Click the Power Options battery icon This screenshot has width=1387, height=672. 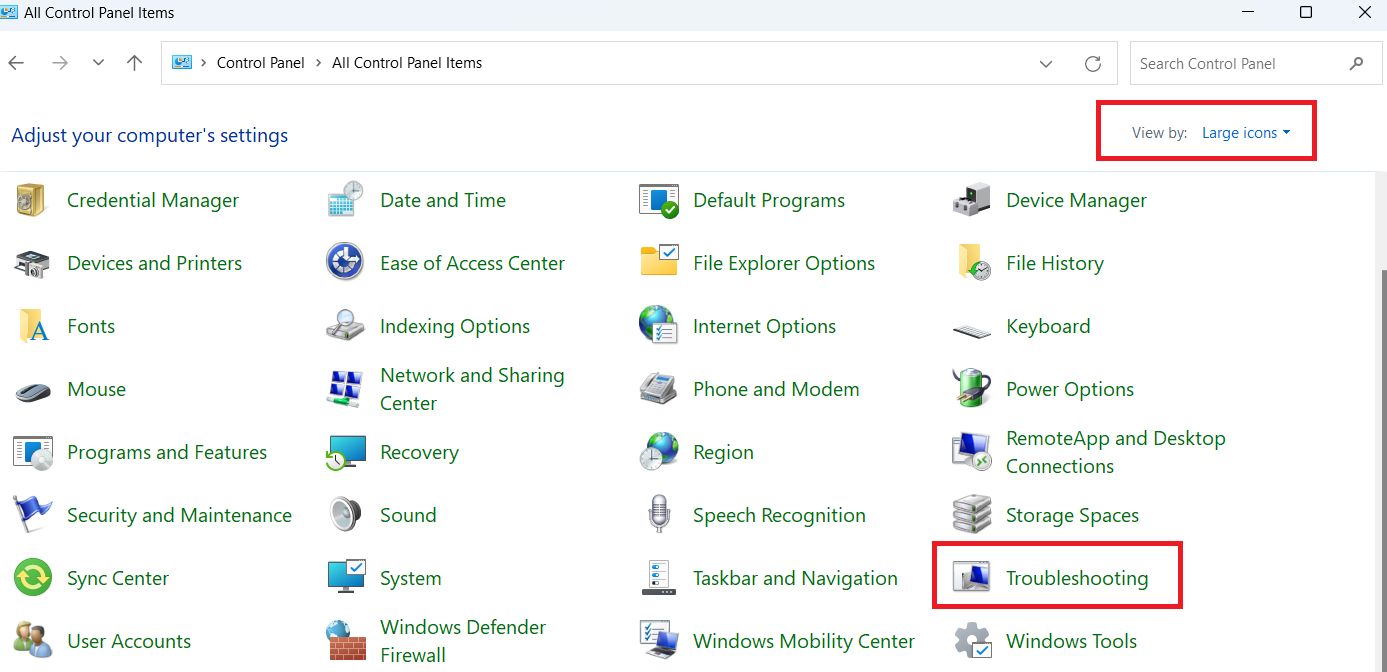[x=971, y=389]
